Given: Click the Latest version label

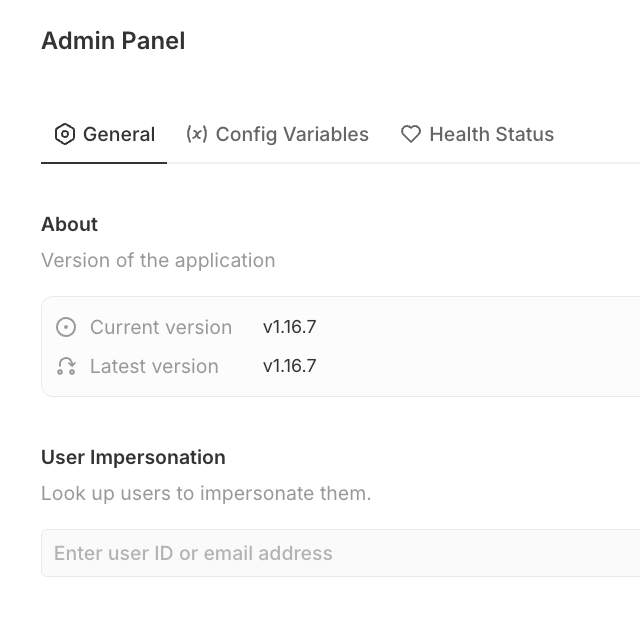Looking at the screenshot, I should pyautogui.click(x=154, y=366).
